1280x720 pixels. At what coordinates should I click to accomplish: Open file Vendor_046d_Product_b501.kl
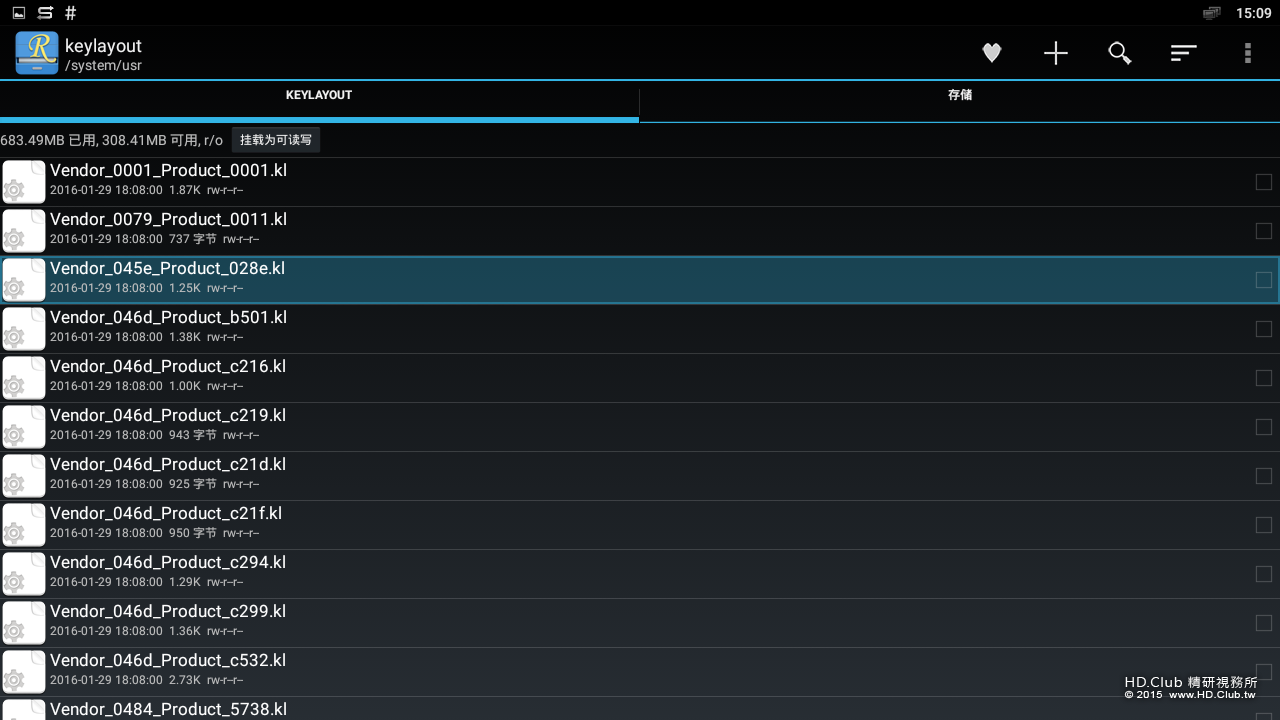[x=640, y=329]
